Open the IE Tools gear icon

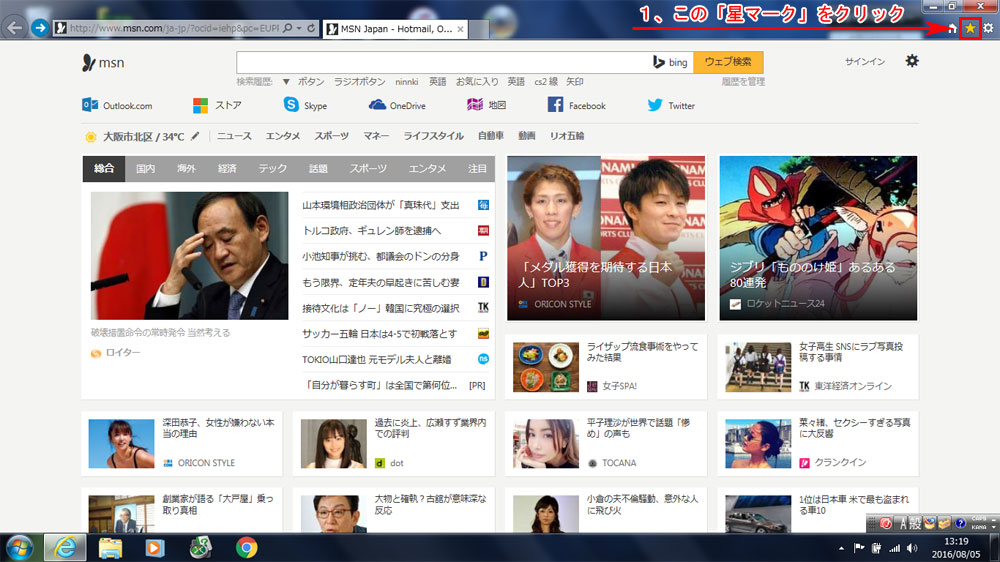tap(988, 28)
